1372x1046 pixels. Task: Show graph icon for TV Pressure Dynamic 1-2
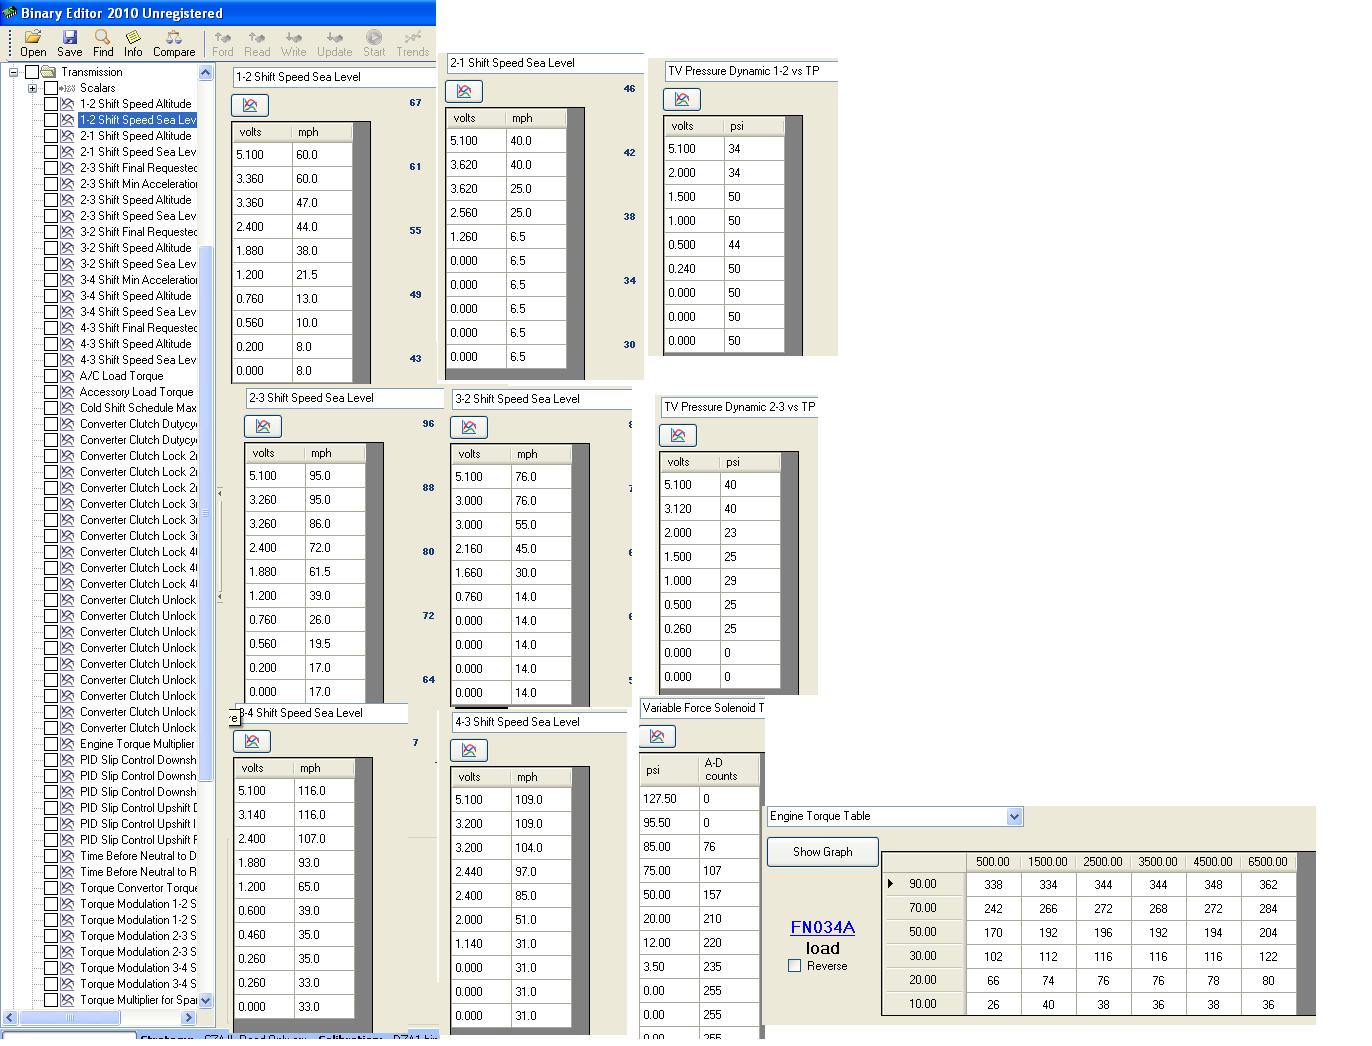(682, 99)
